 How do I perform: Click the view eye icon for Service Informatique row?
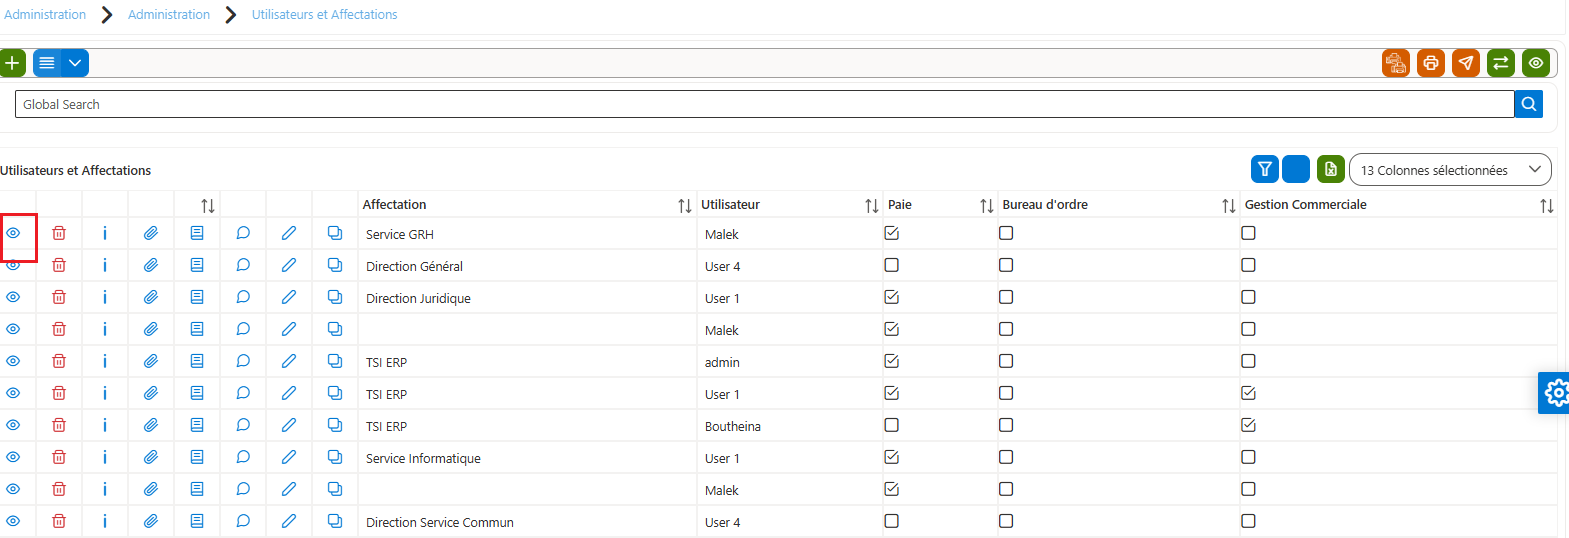(13, 457)
